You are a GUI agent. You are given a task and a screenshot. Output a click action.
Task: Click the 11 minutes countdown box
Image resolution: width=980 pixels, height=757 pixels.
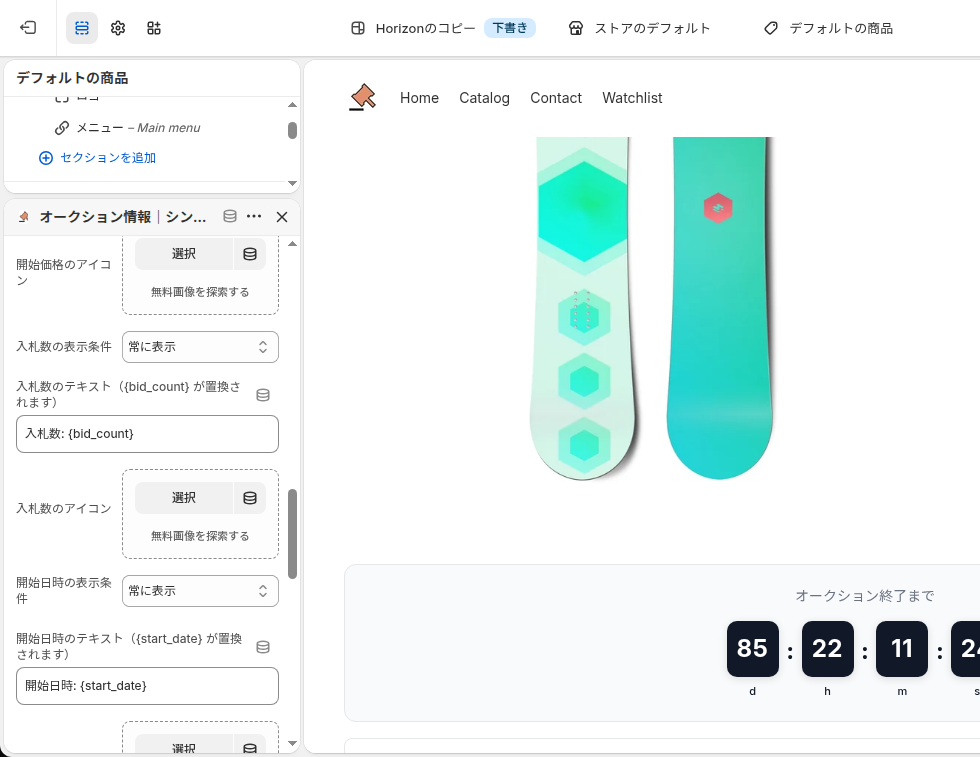coord(902,649)
